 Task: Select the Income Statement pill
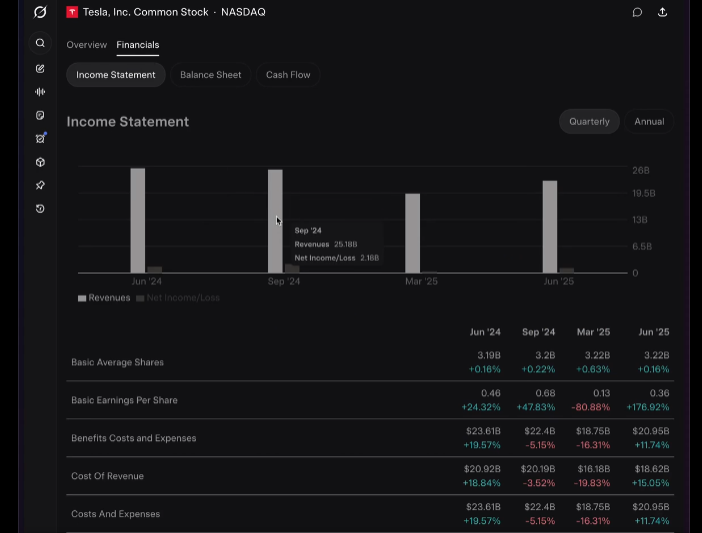pos(116,75)
